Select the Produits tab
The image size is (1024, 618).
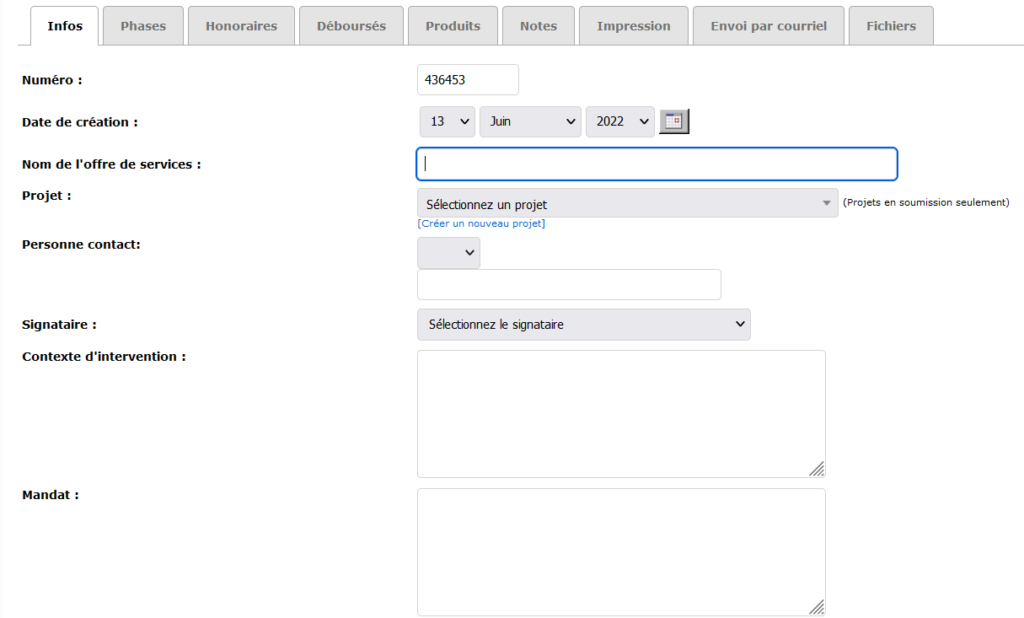click(452, 26)
